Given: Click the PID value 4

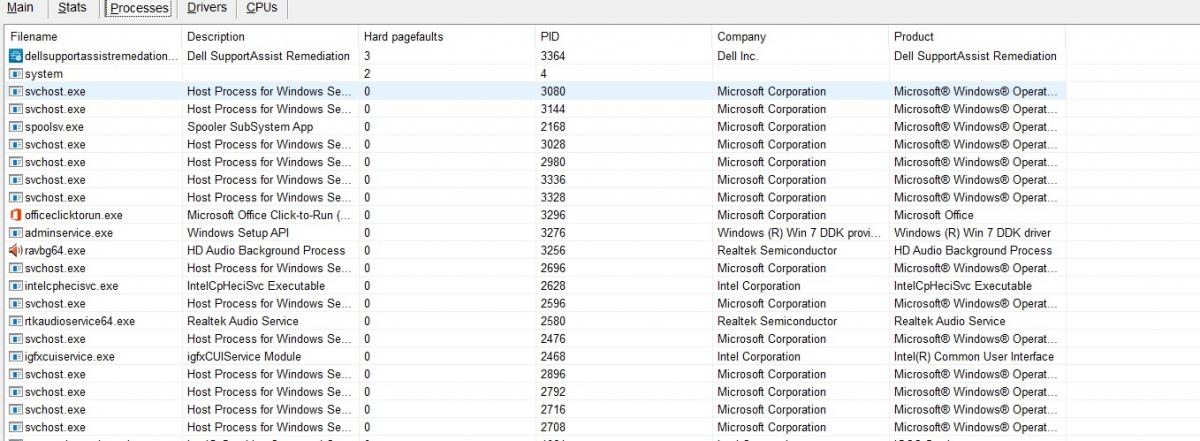Looking at the screenshot, I should 544,74.
